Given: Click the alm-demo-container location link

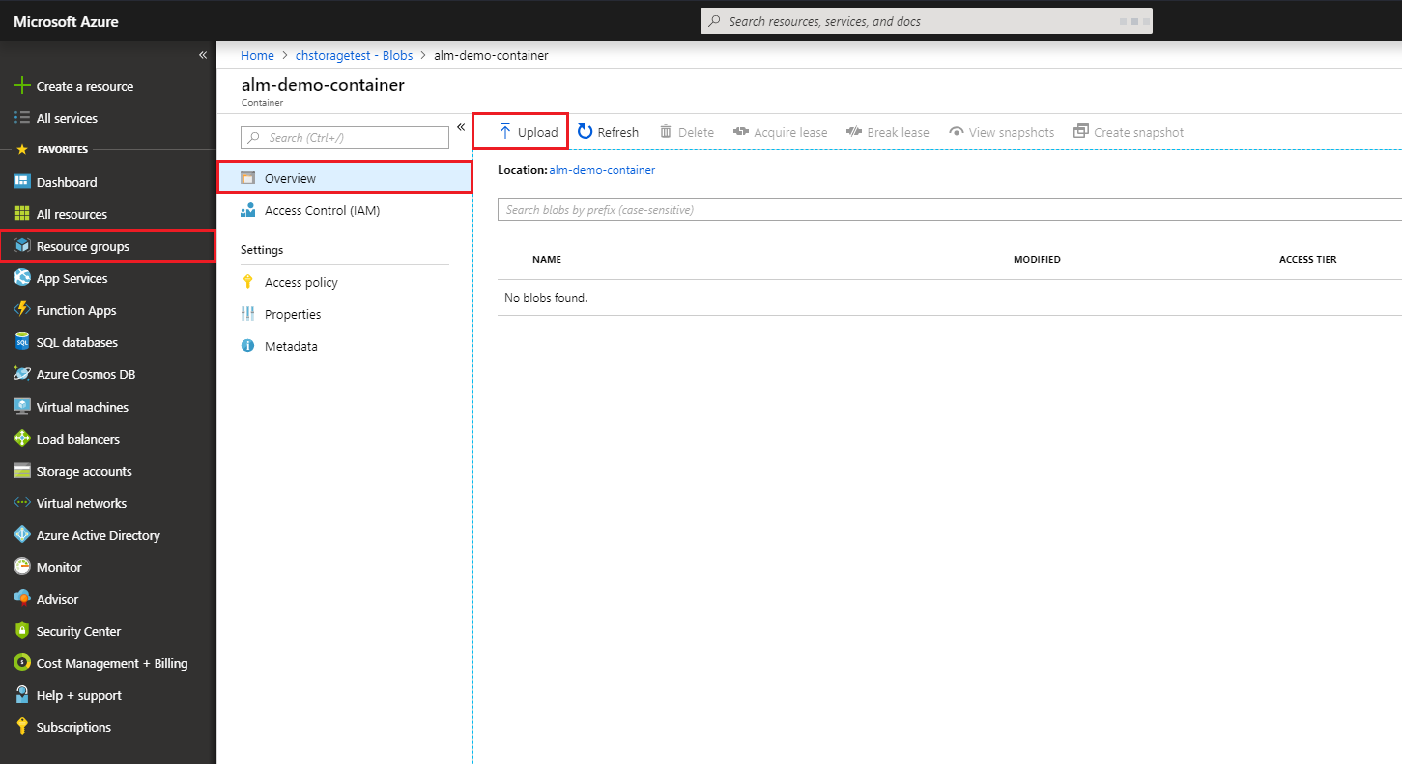Looking at the screenshot, I should point(602,170).
